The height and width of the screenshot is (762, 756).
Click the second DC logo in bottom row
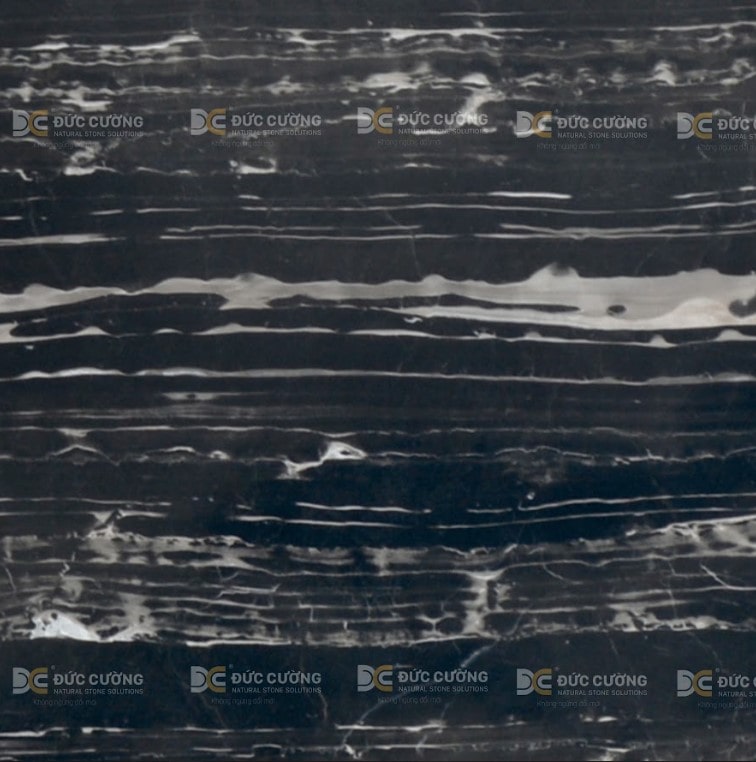click(208, 680)
